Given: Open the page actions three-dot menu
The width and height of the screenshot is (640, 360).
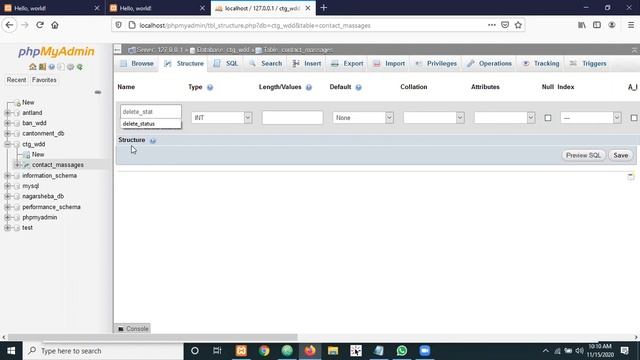Looking at the screenshot, I should pos(491,25).
